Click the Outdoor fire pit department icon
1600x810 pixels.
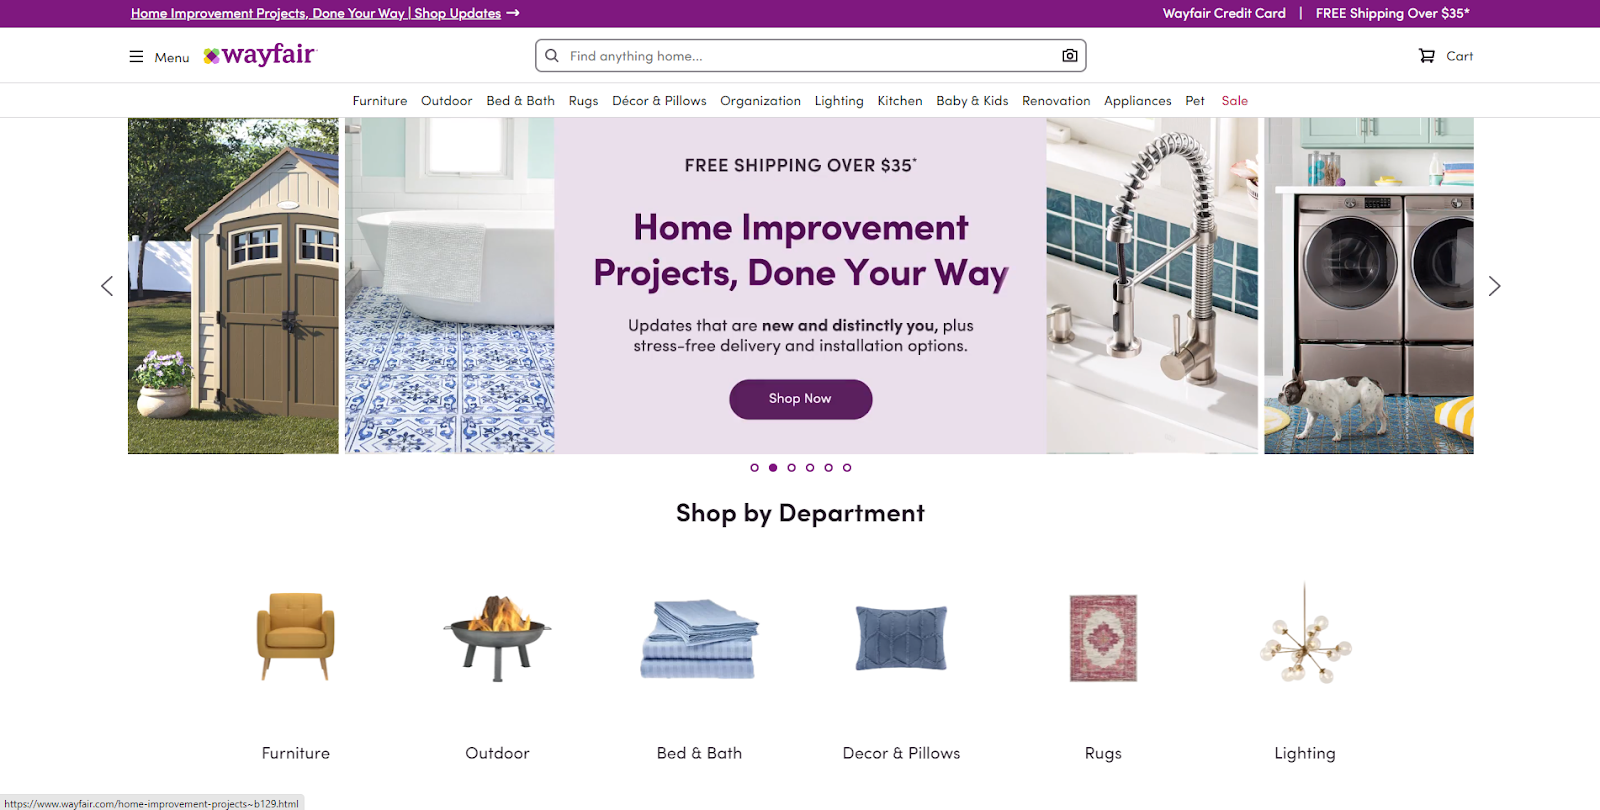click(x=497, y=638)
